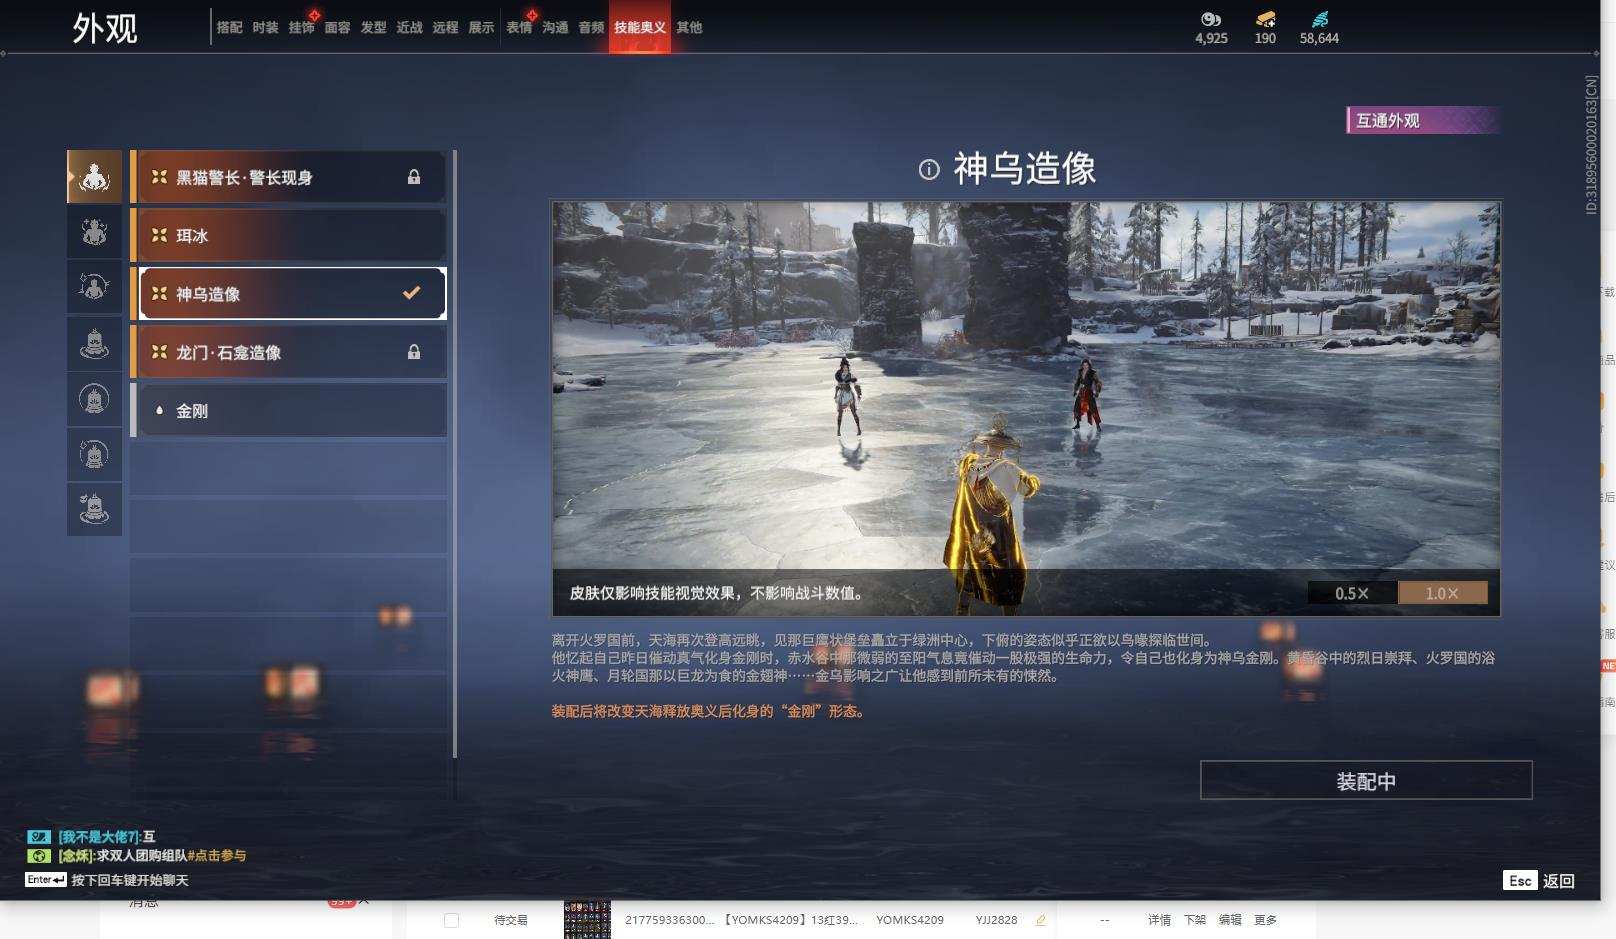Open the 发型 tab
The image size is (1616, 939).
click(x=373, y=27)
